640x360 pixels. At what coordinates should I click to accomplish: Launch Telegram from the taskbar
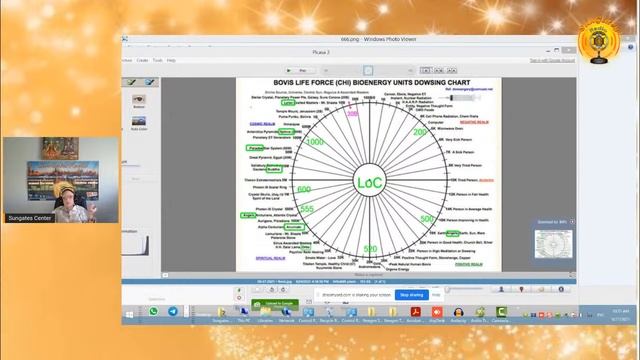click(x=173, y=311)
